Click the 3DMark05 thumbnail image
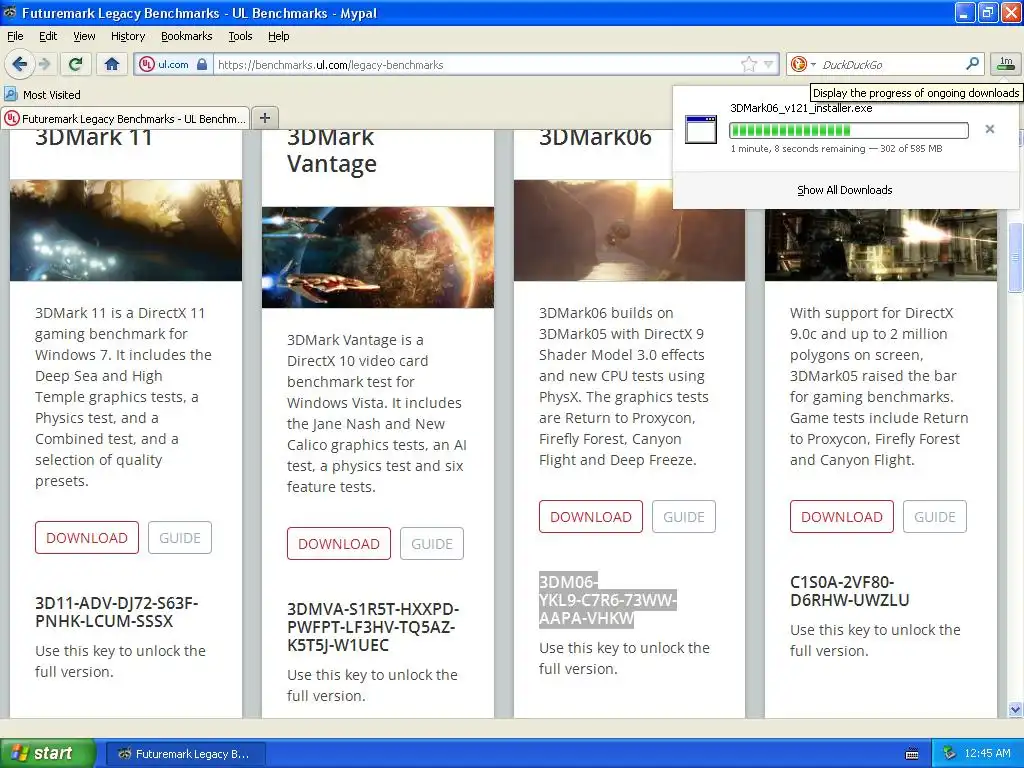The height and width of the screenshot is (768, 1024). coord(880,245)
